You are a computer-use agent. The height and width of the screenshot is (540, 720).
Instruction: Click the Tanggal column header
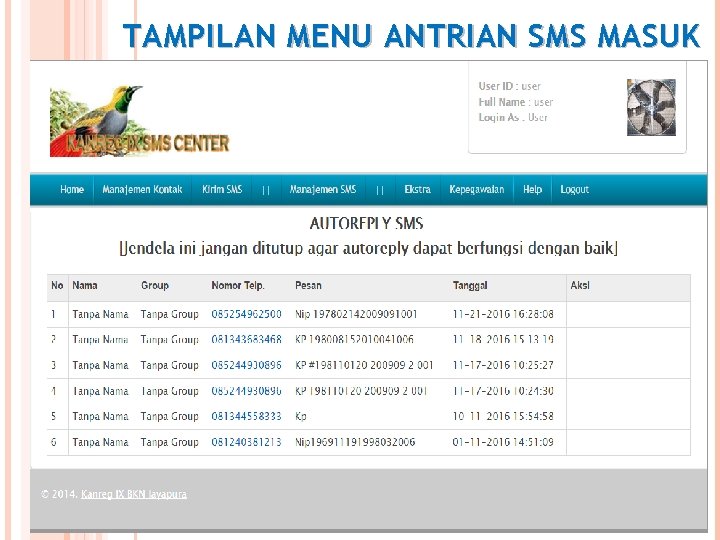(470, 285)
